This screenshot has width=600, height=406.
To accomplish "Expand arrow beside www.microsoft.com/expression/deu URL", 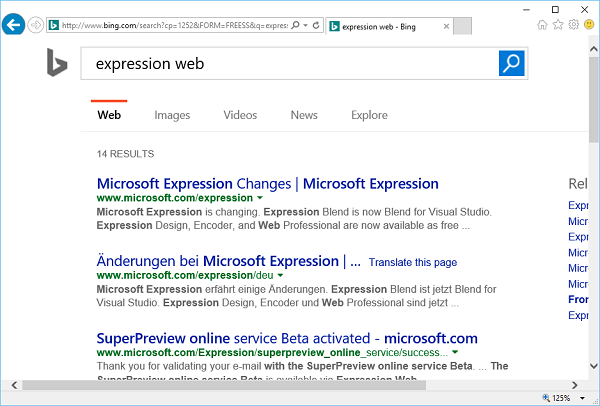I will pyautogui.click(x=281, y=275).
